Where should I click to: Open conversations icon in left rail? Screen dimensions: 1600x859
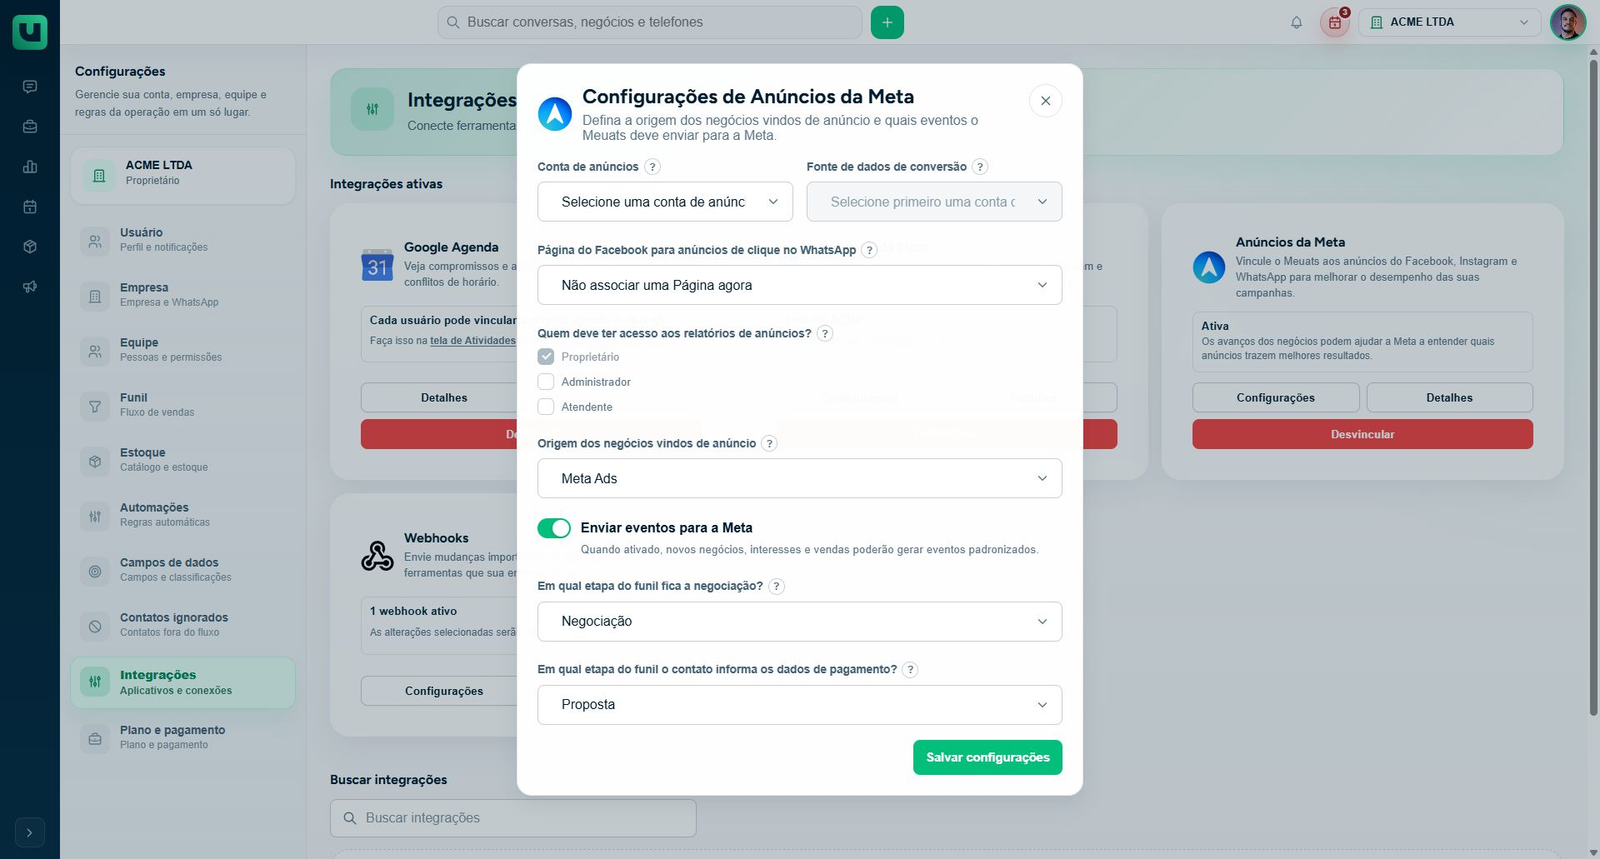(x=30, y=87)
